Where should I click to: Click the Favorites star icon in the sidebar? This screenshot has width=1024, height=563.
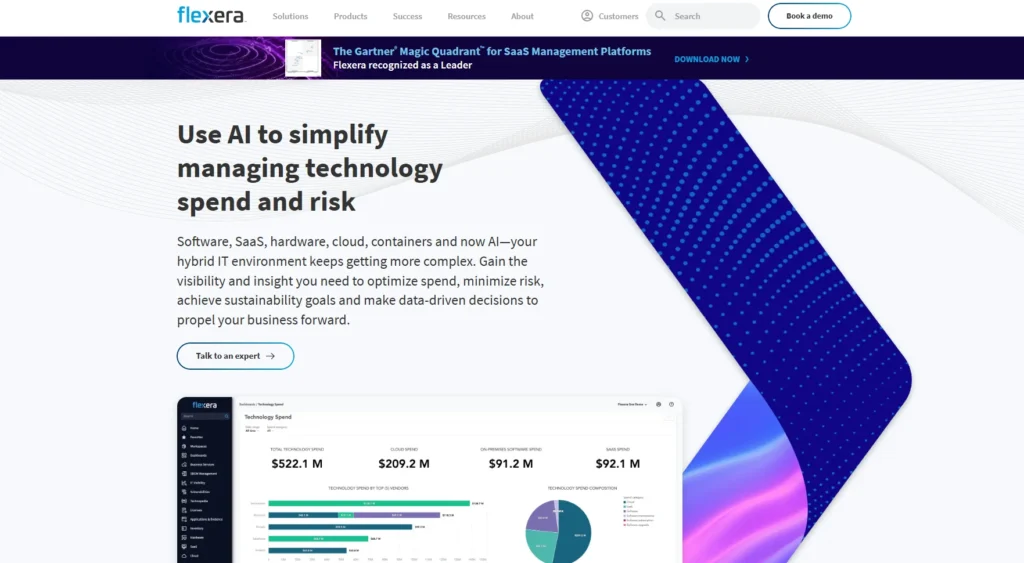click(x=184, y=437)
